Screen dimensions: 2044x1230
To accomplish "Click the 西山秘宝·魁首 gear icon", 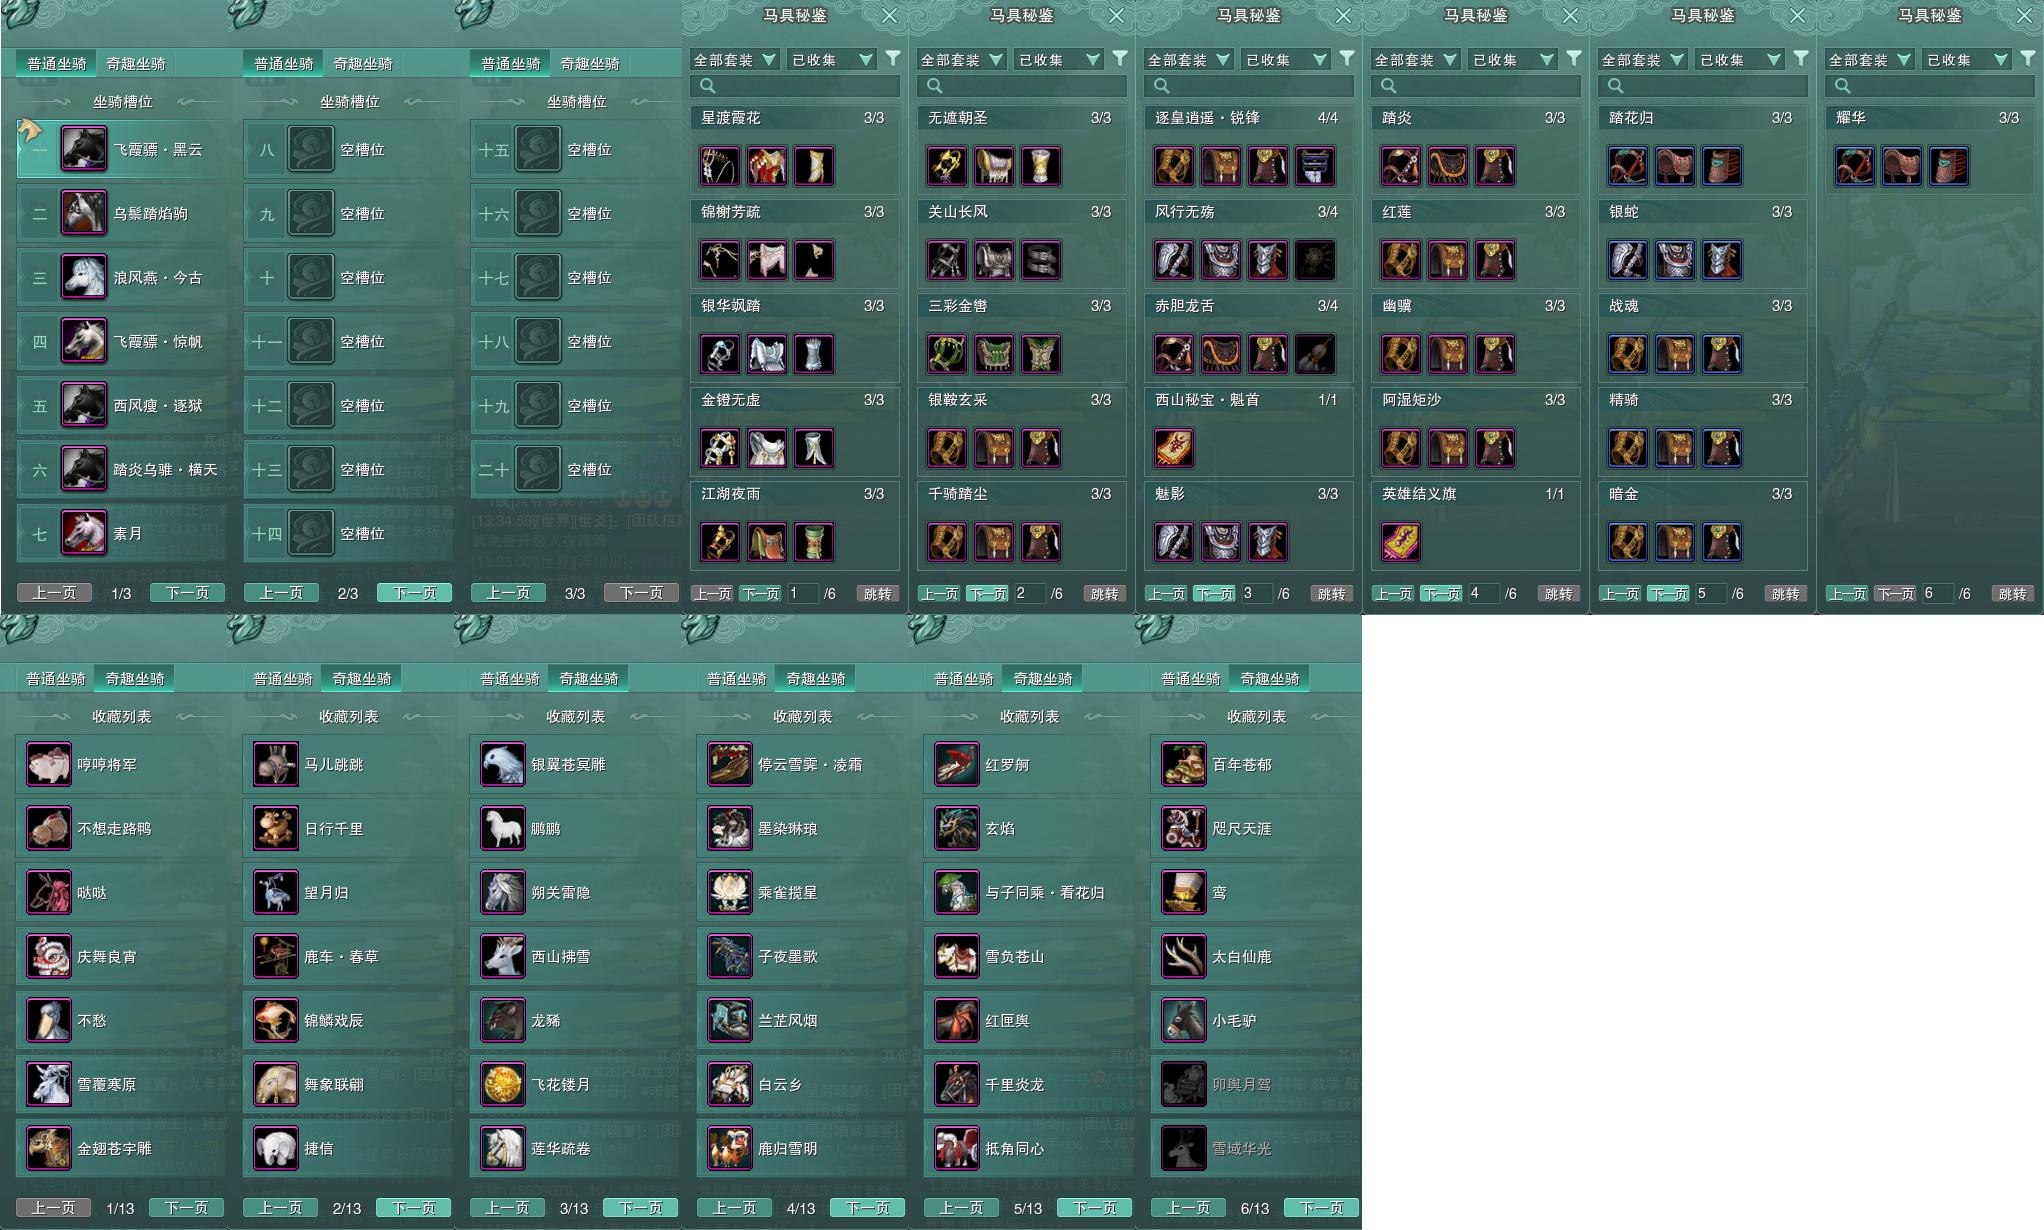I will click(1173, 448).
